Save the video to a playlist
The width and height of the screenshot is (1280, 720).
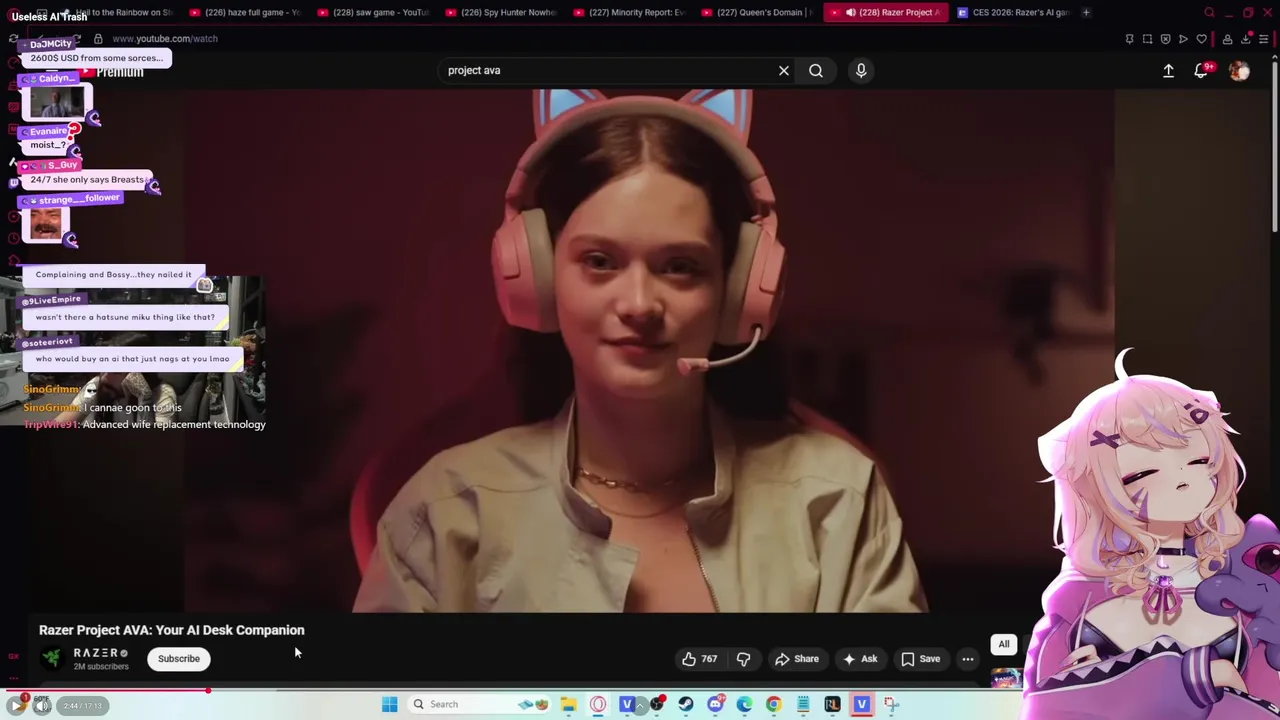coord(920,659)
